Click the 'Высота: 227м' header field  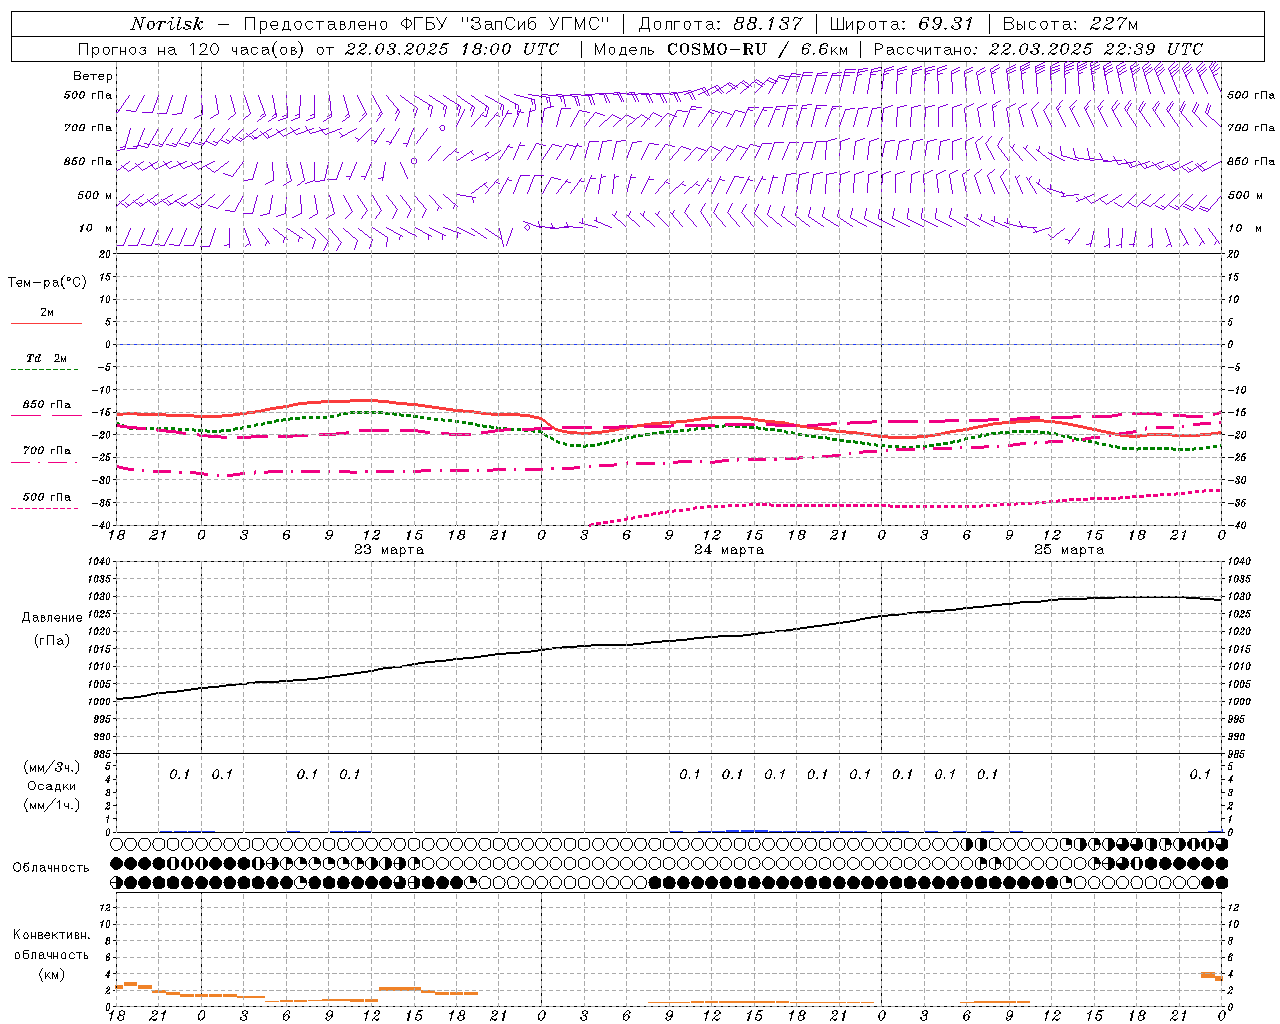pyautogui.click(x=1070, y=24)
